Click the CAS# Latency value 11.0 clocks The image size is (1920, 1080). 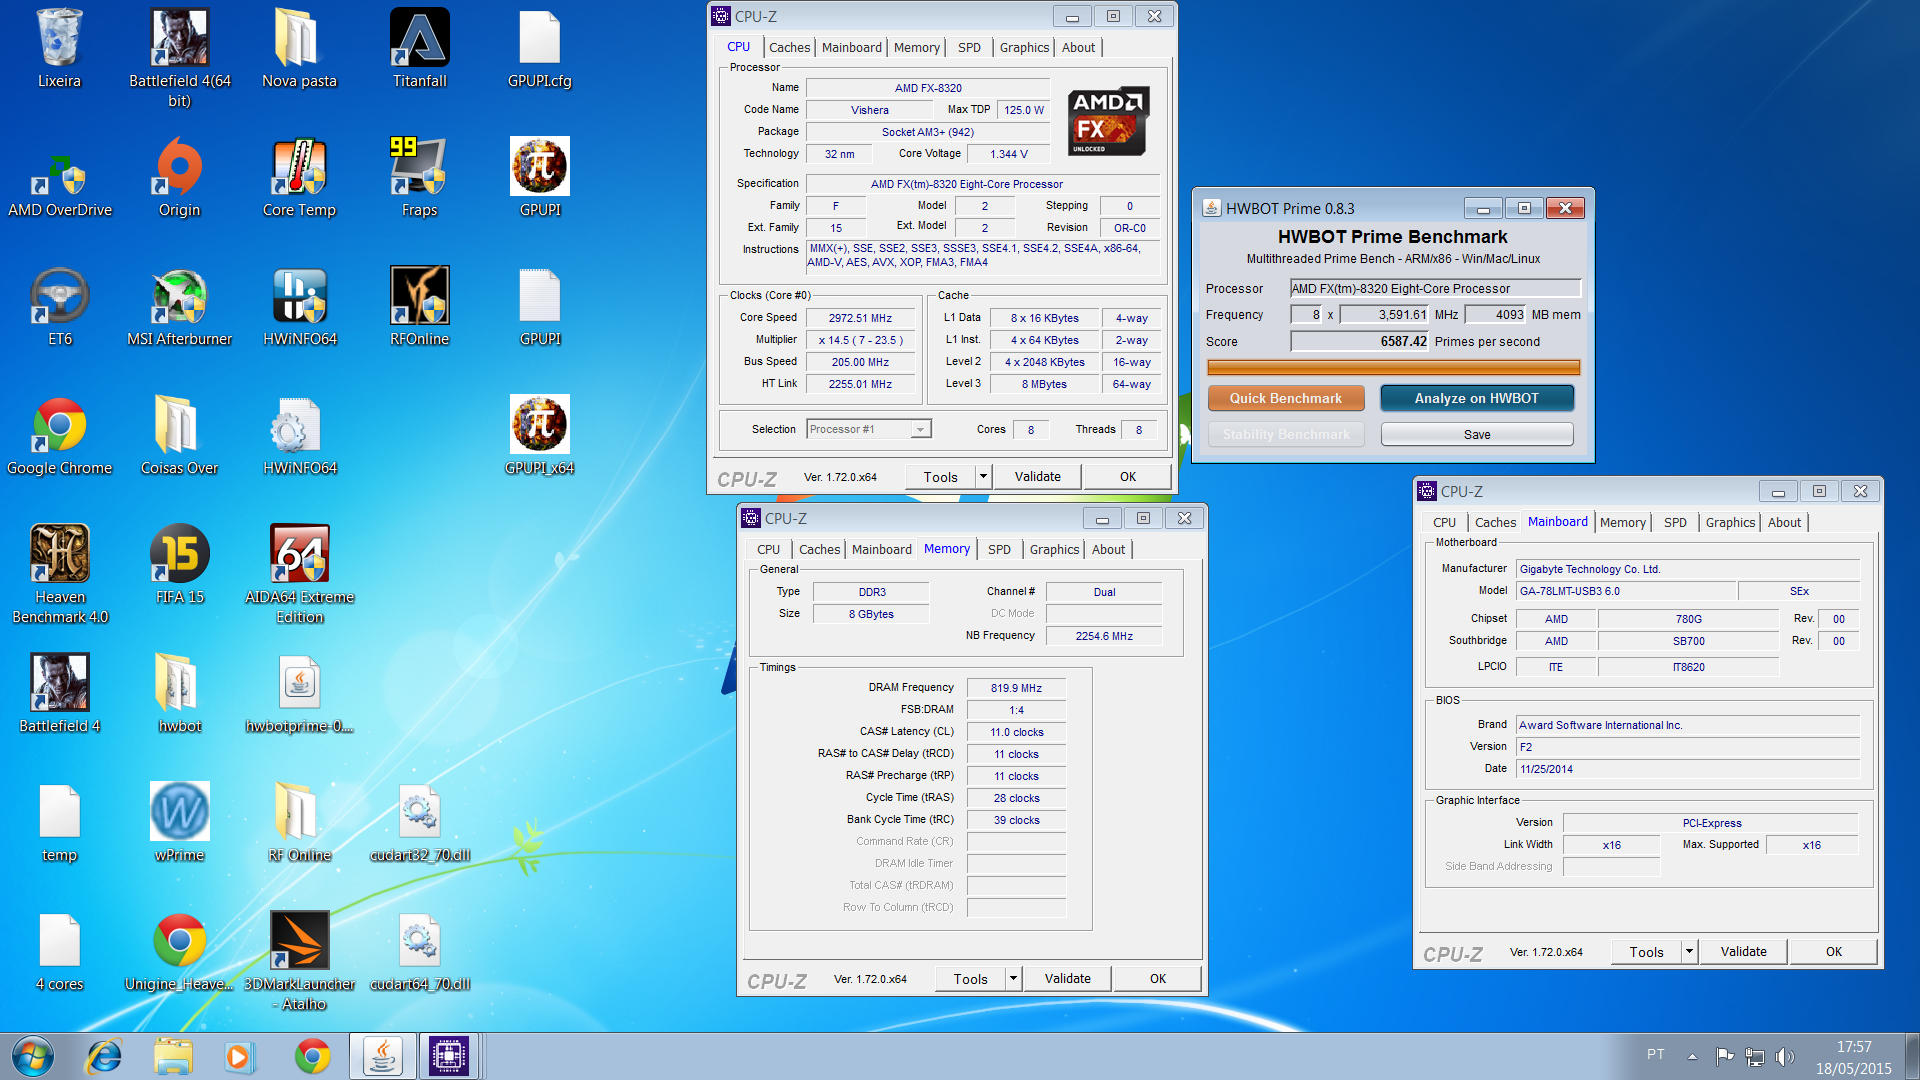[x=1016, y=732]
